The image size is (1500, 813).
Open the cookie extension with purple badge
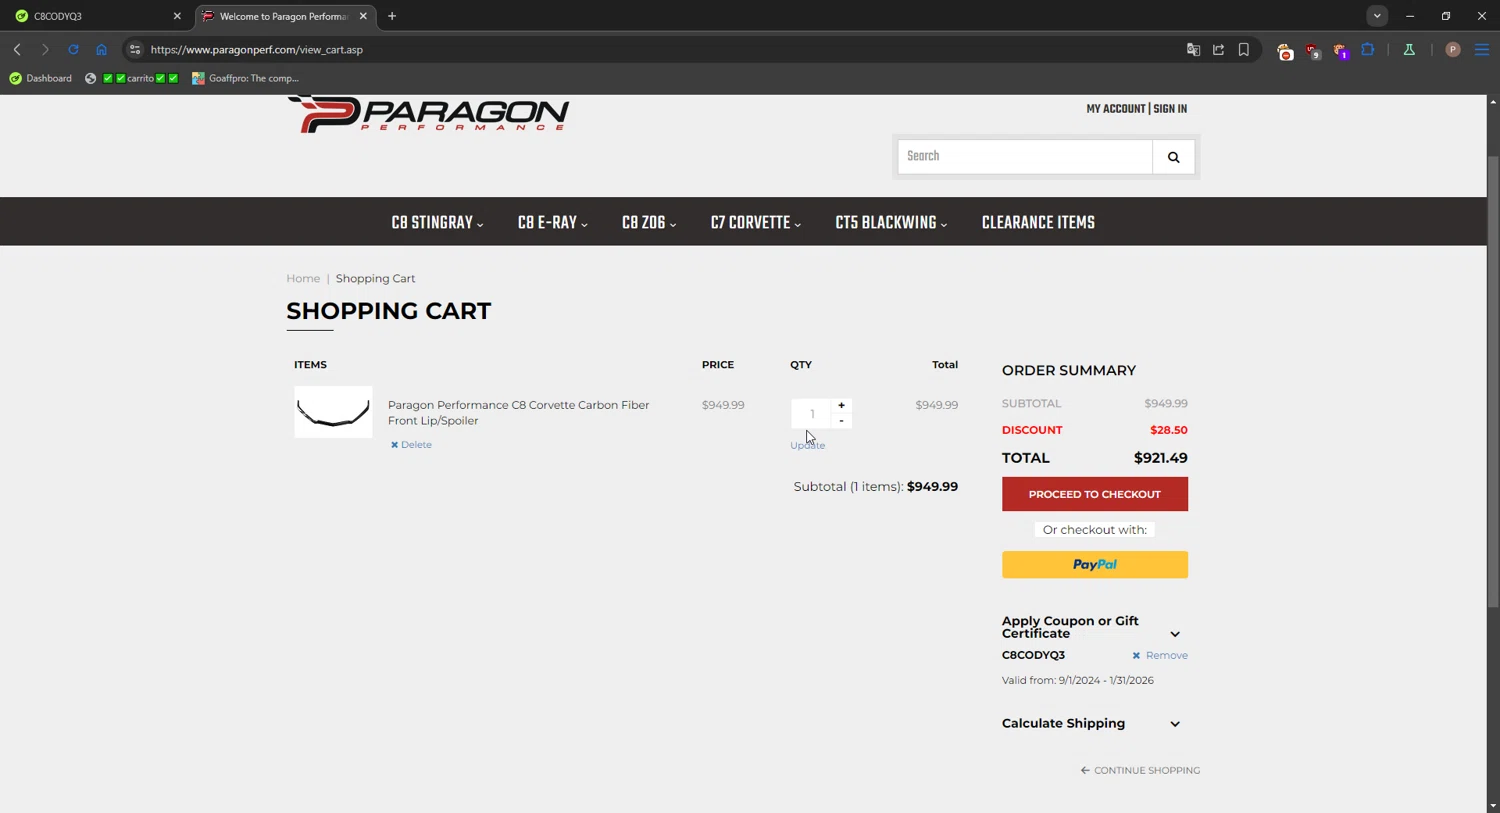[x=1340, y=50]
